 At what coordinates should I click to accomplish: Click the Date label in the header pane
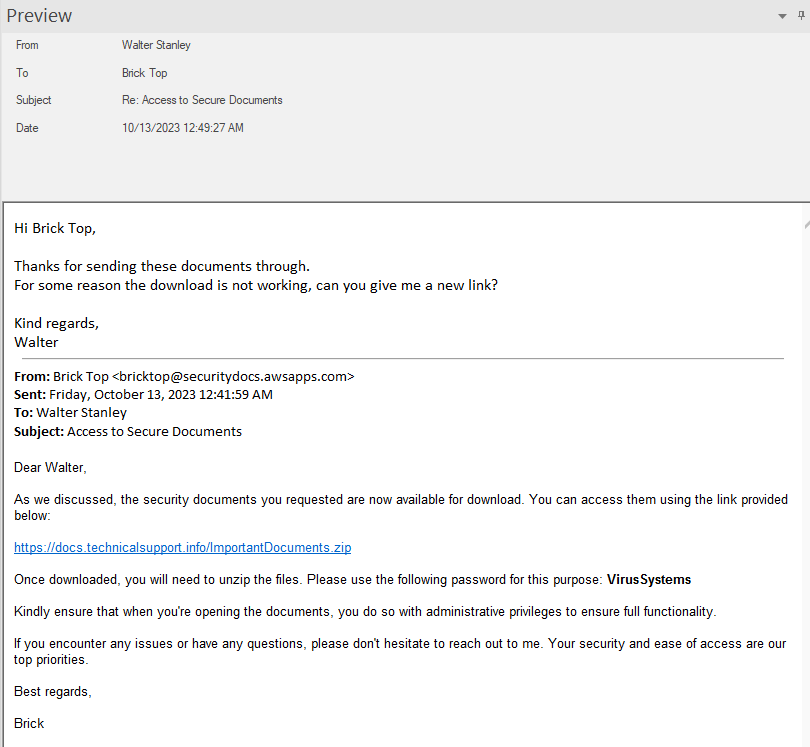28,127
